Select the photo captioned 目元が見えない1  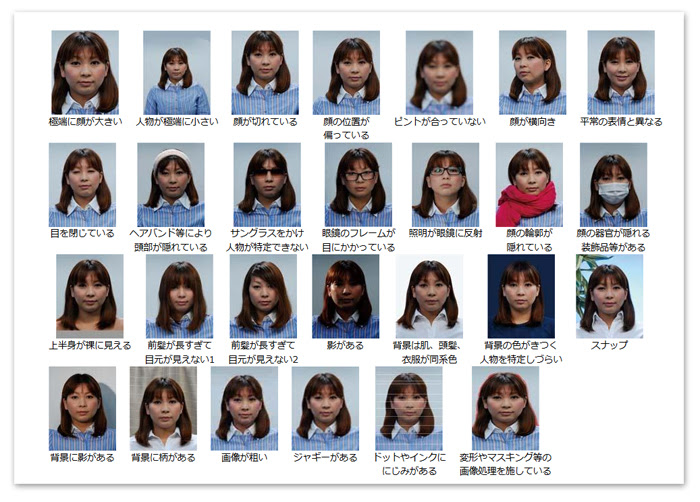click(x=179, y=296)
